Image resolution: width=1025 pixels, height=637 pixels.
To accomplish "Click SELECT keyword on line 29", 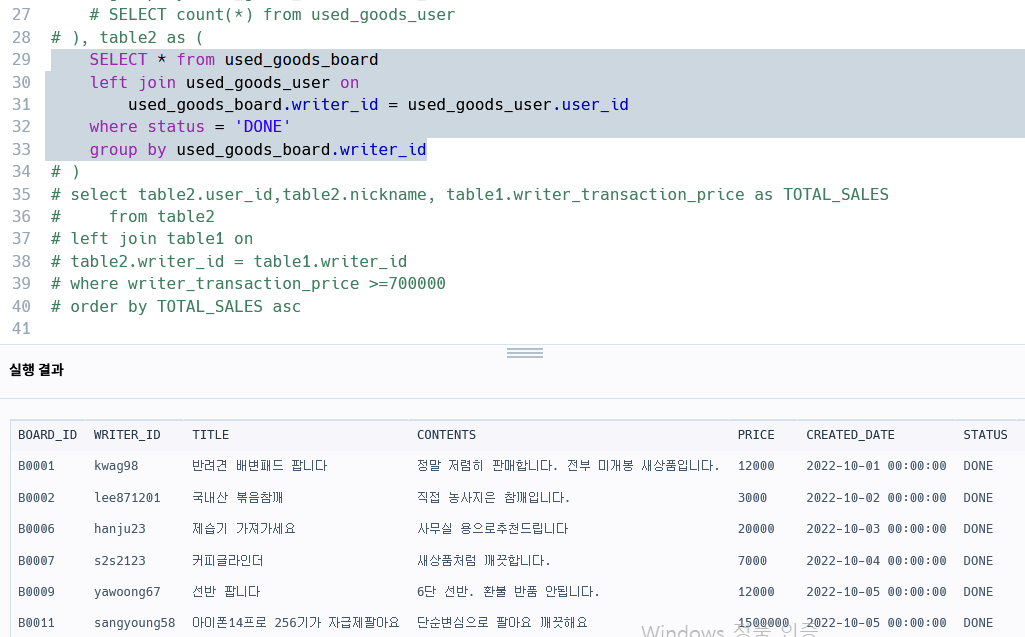I will [x=118, y=60].
